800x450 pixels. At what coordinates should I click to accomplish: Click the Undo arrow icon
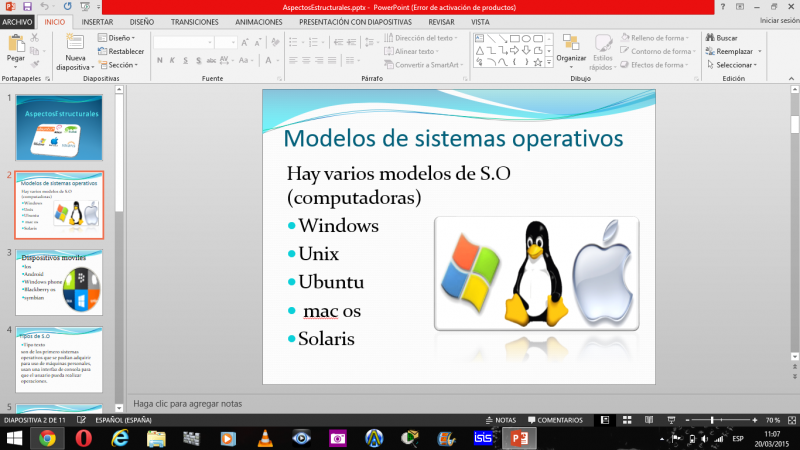tap(44, 7)
